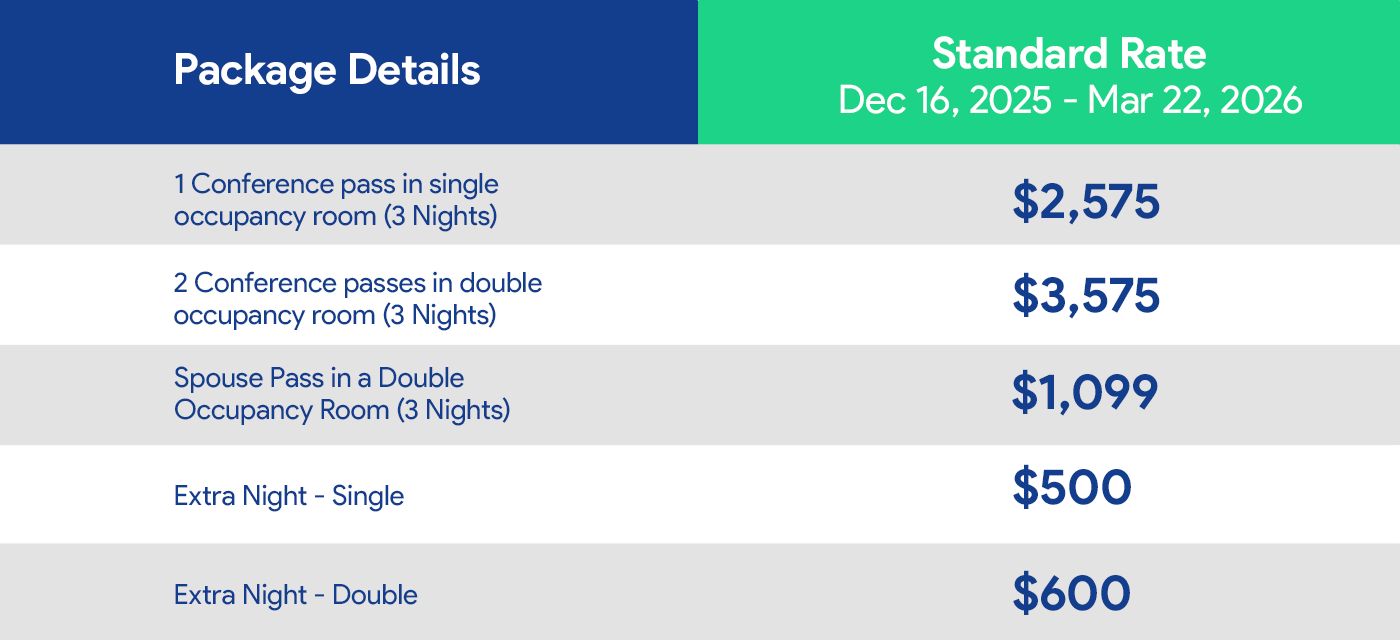Click the $1,099 Spouse Pass price
Screen dimensions: 1400x640
click(x=1084, y=392)
